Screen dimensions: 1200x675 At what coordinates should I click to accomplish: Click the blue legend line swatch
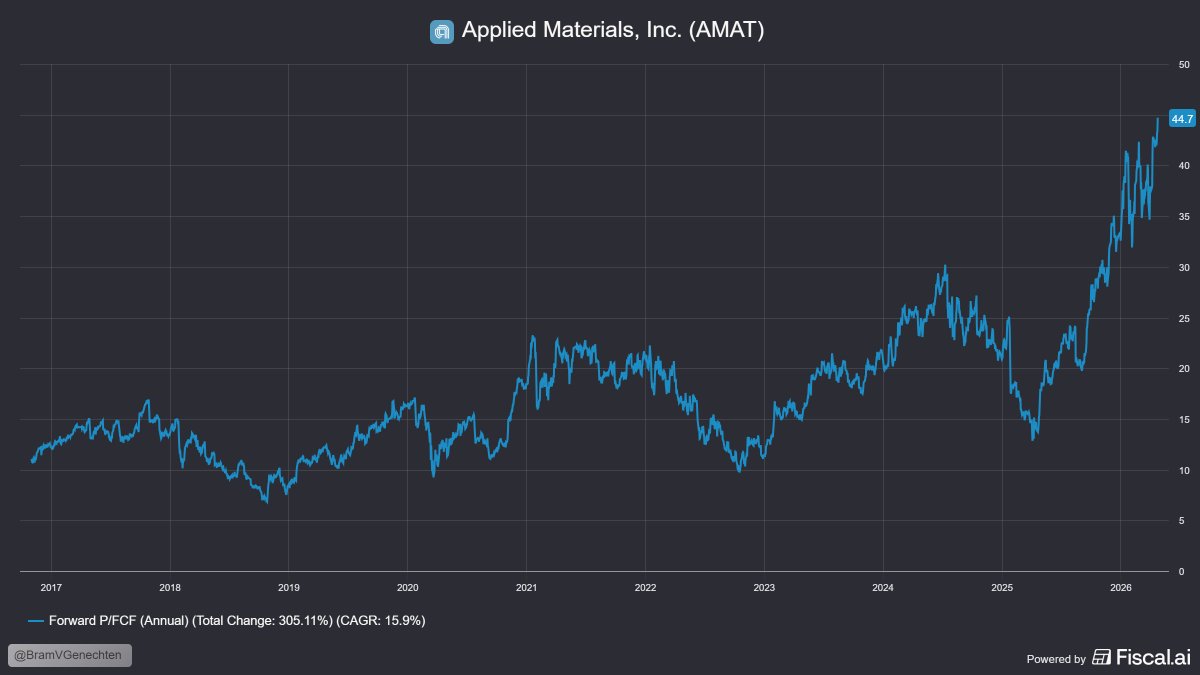[x=36, y=621]
